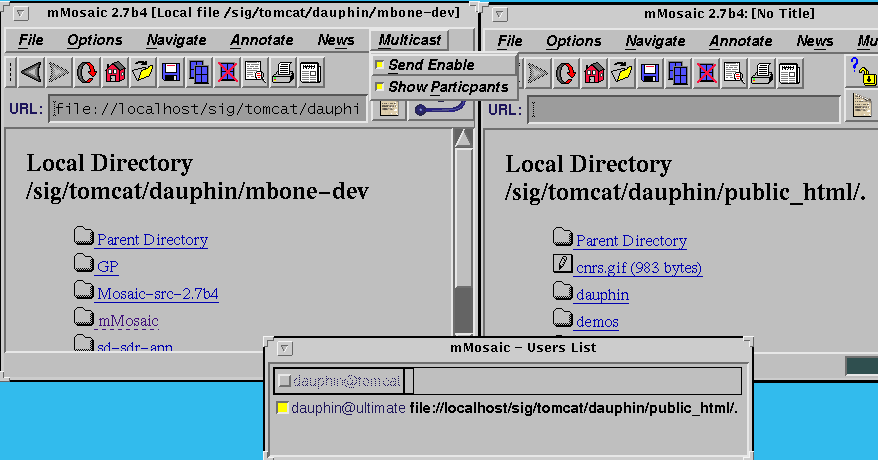This screenshot has height=460, width=878.
Task: Click the Find in document icon, right window
Action: point(735,73)
